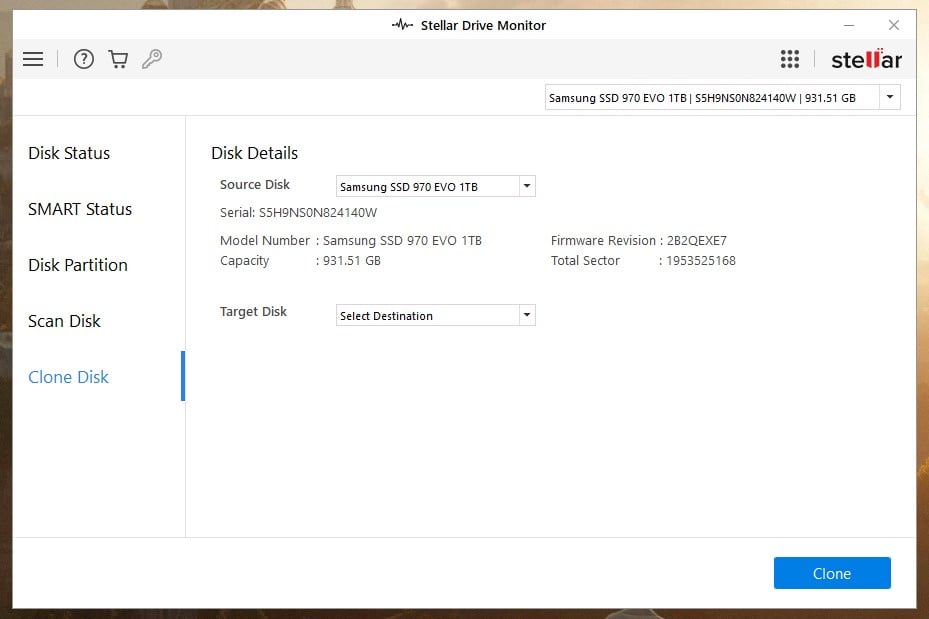Expand the top drive selector arrow

tap(889, 97)
